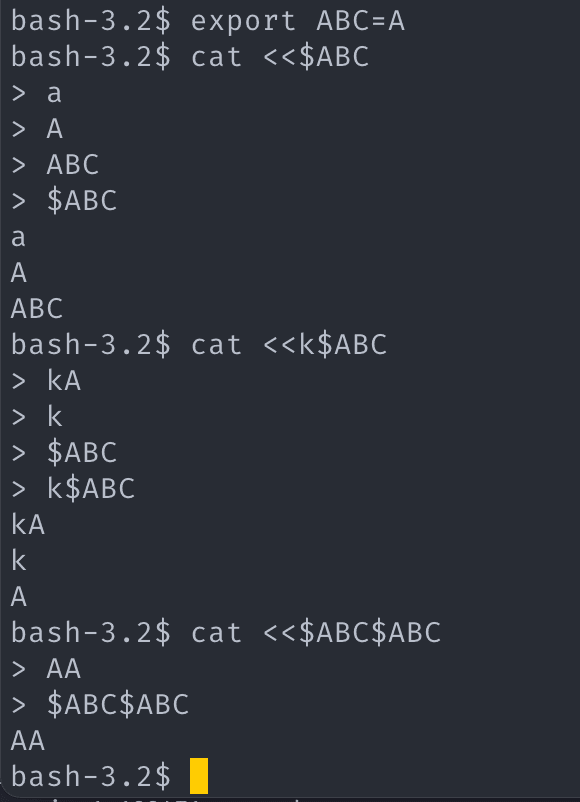Viewport: 580px width, 802px height.
Task: Click the heredoc input line '> AA'
Action: pos(46,669)
